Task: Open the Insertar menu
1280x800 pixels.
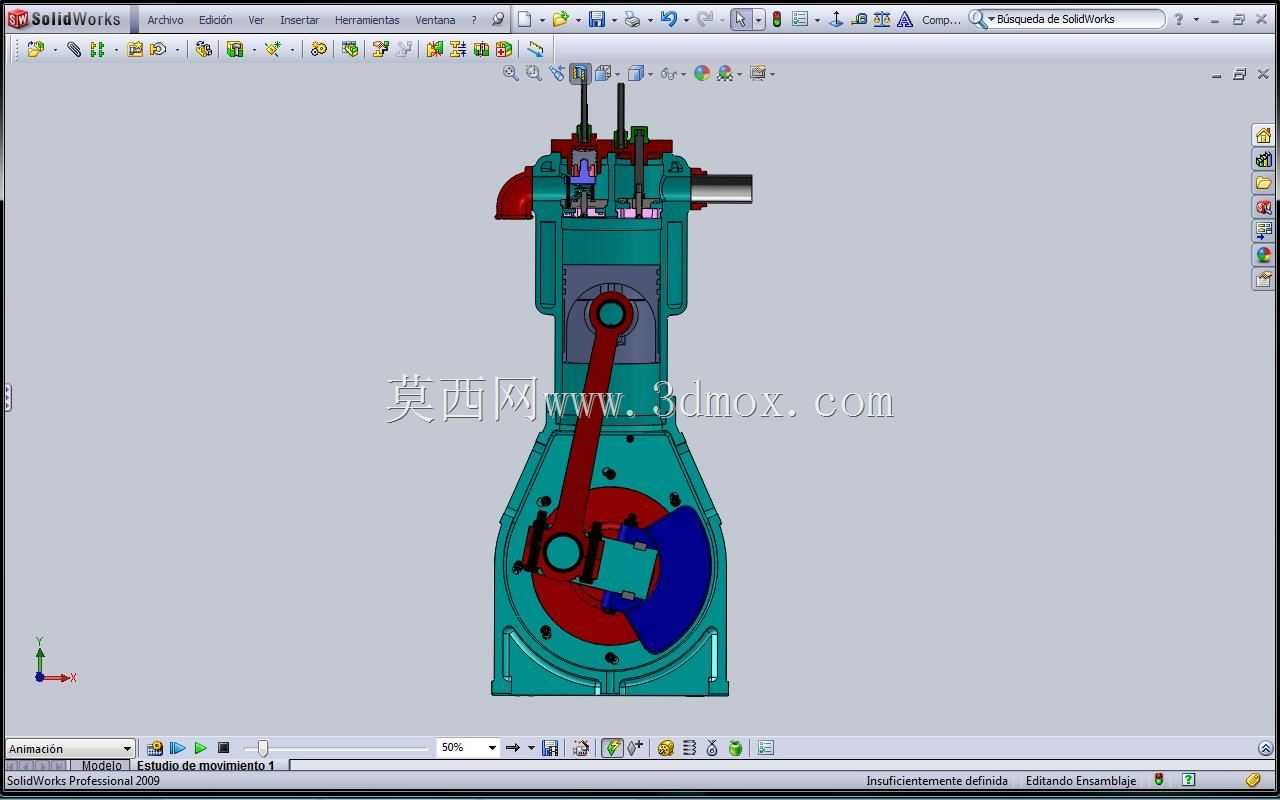Action: tap(299, 20)
